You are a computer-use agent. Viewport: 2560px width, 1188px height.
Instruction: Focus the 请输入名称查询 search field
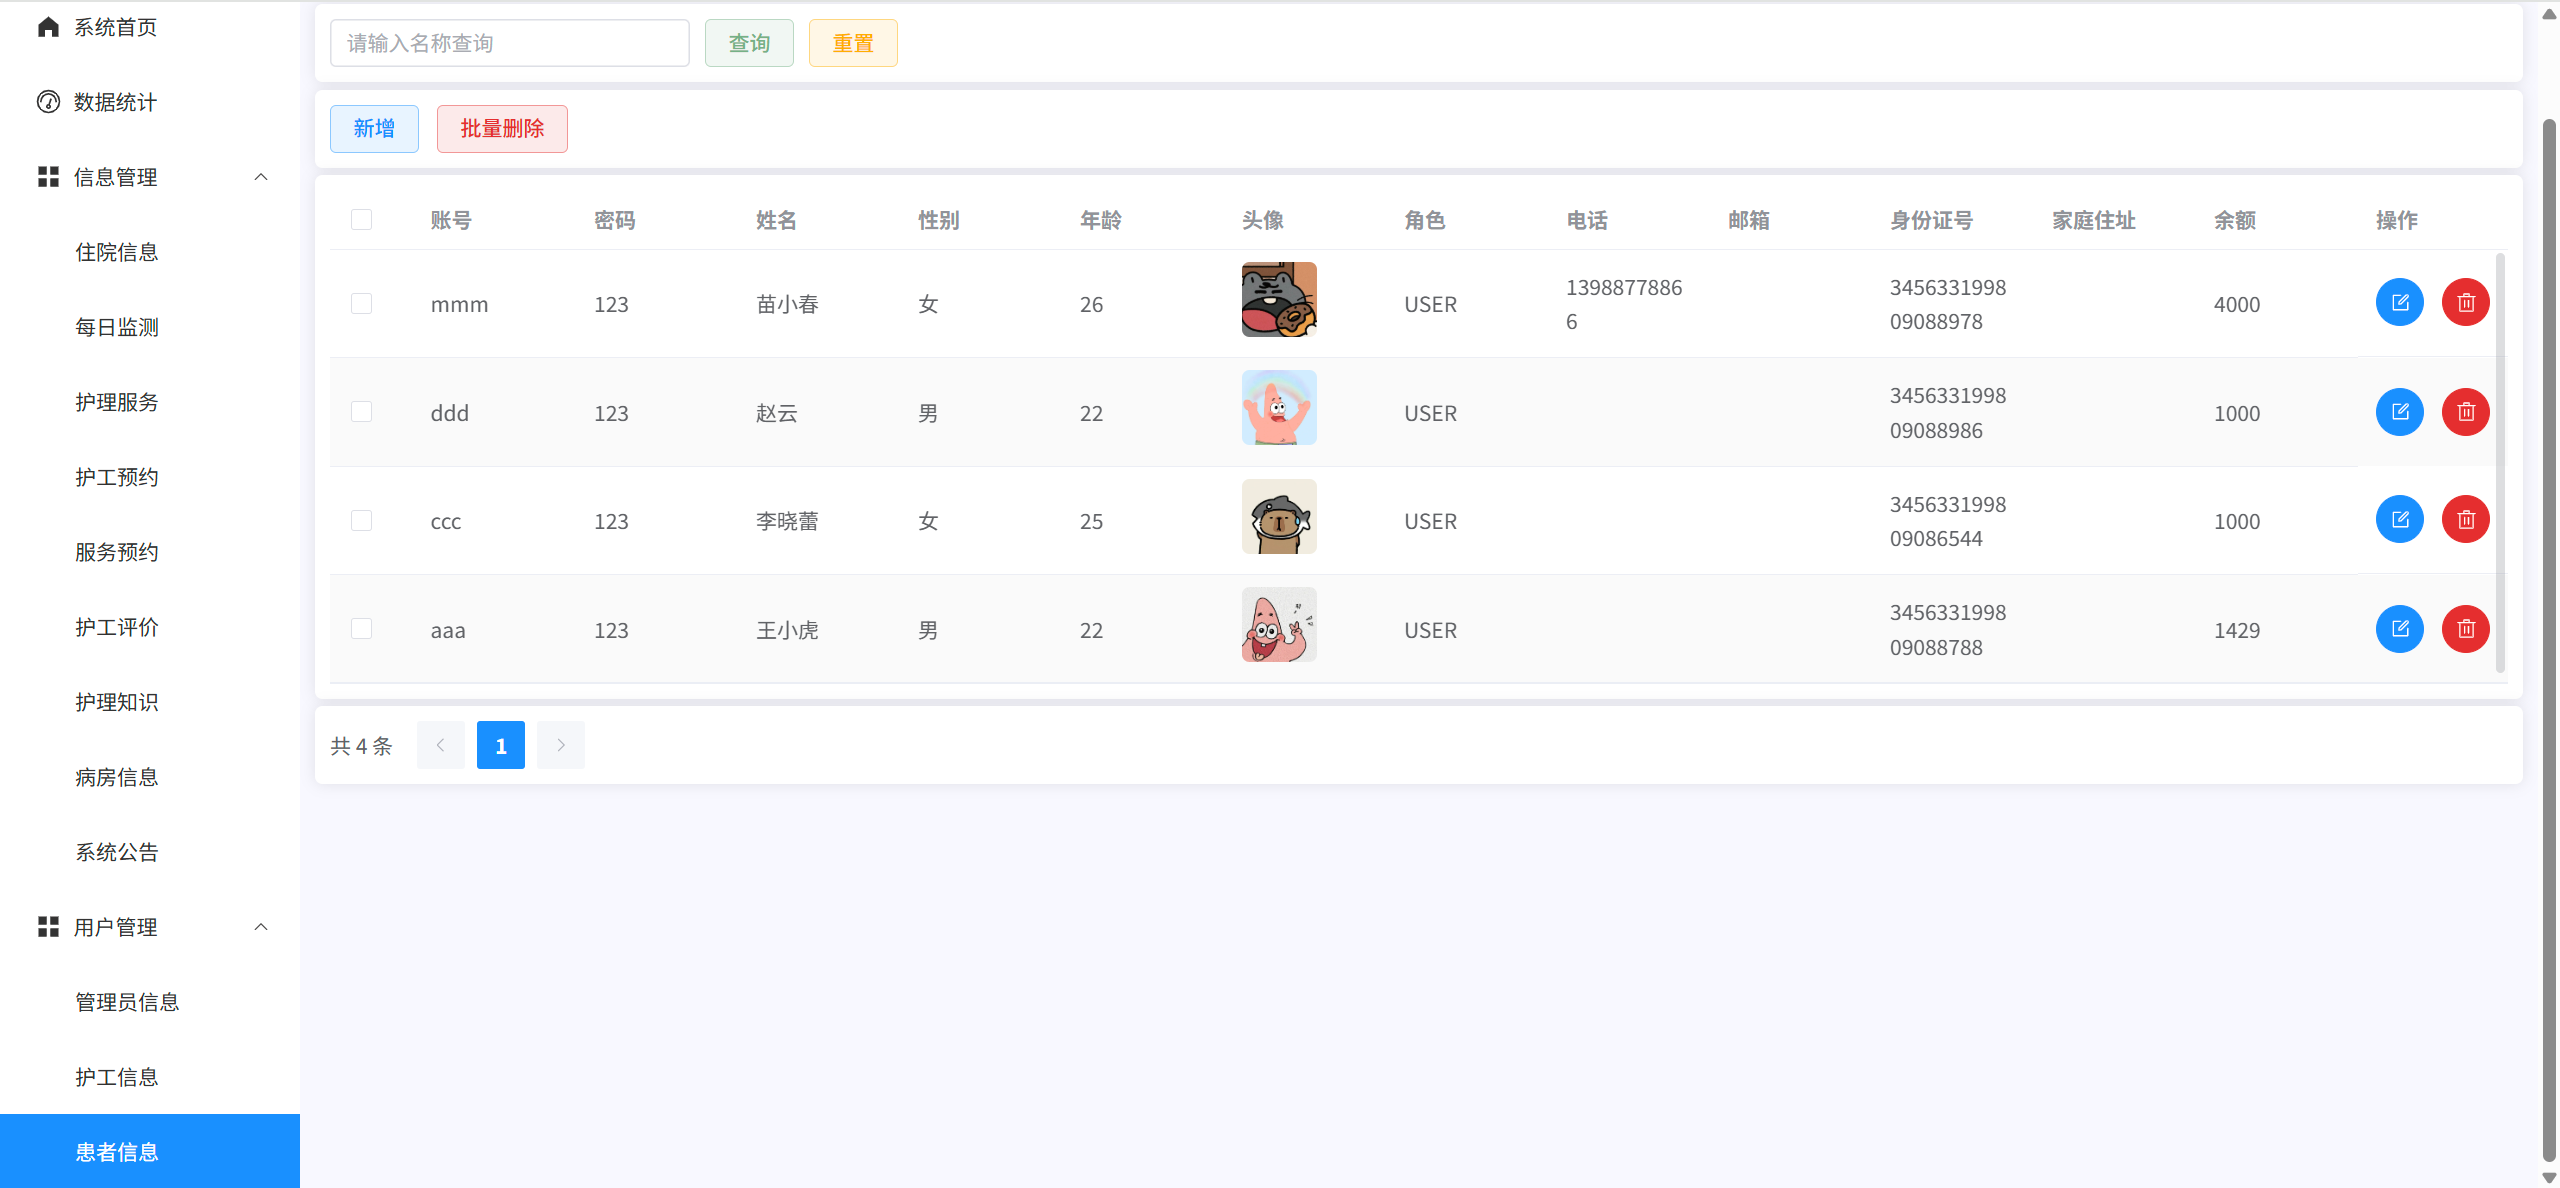coord(509,43)
